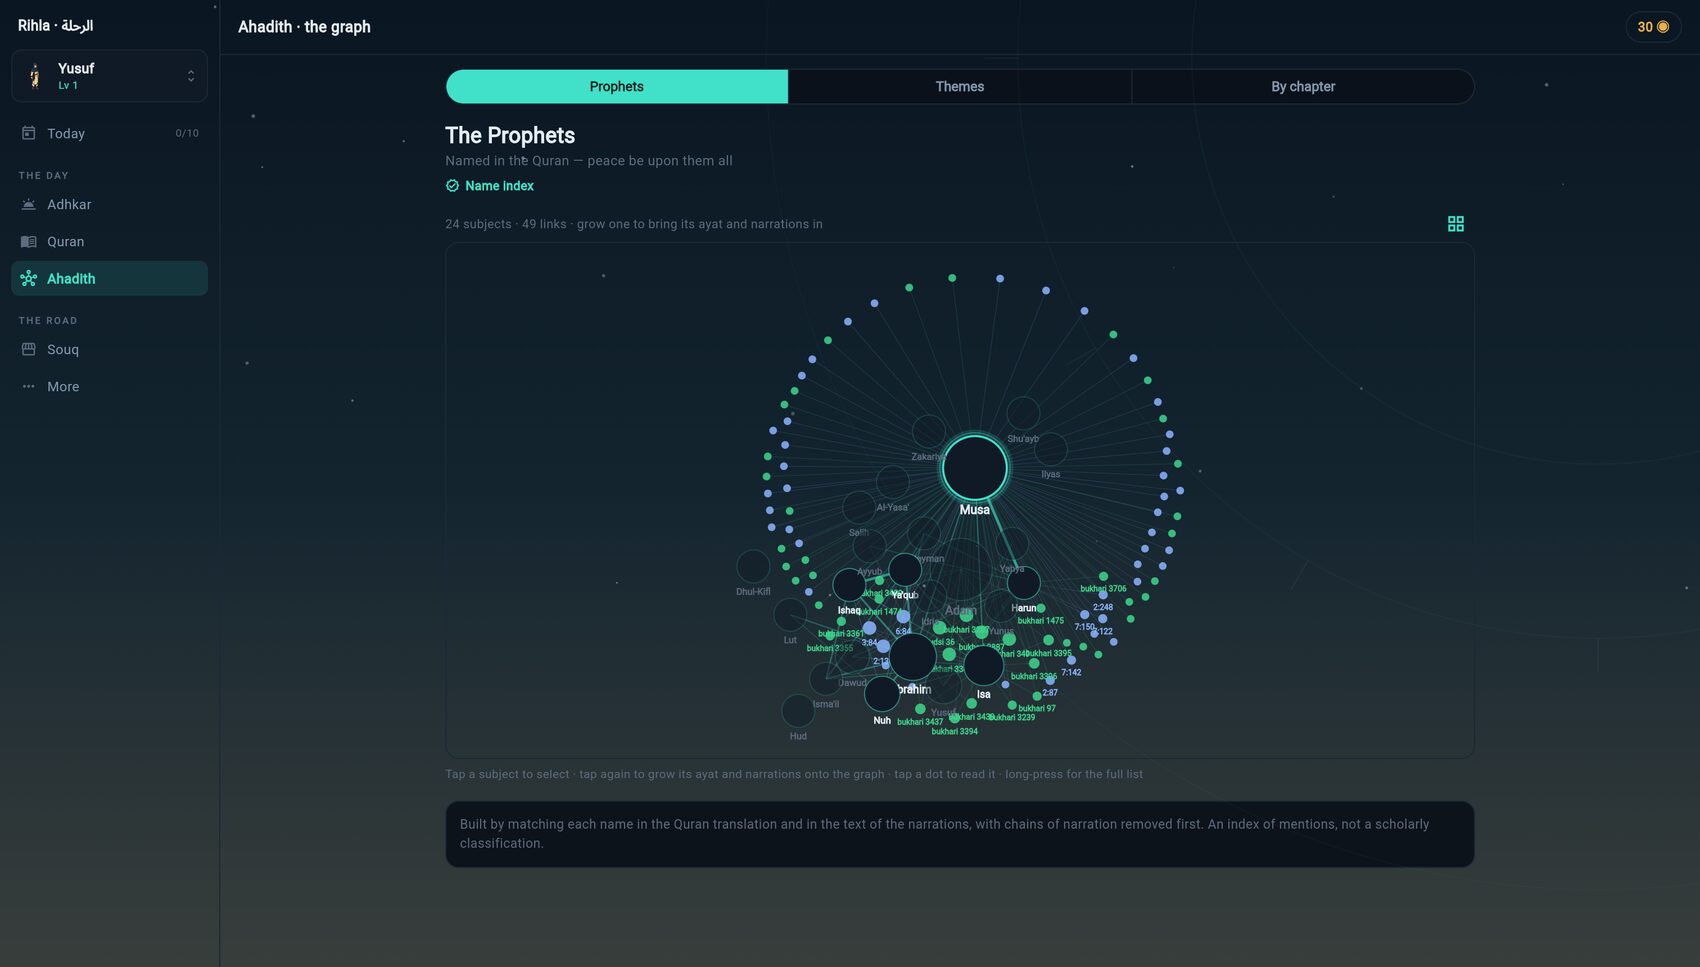This screenshot has width=1700, height=967.
Task: Select the Ibrahim prophet node
Action: (x=912, y=657)
